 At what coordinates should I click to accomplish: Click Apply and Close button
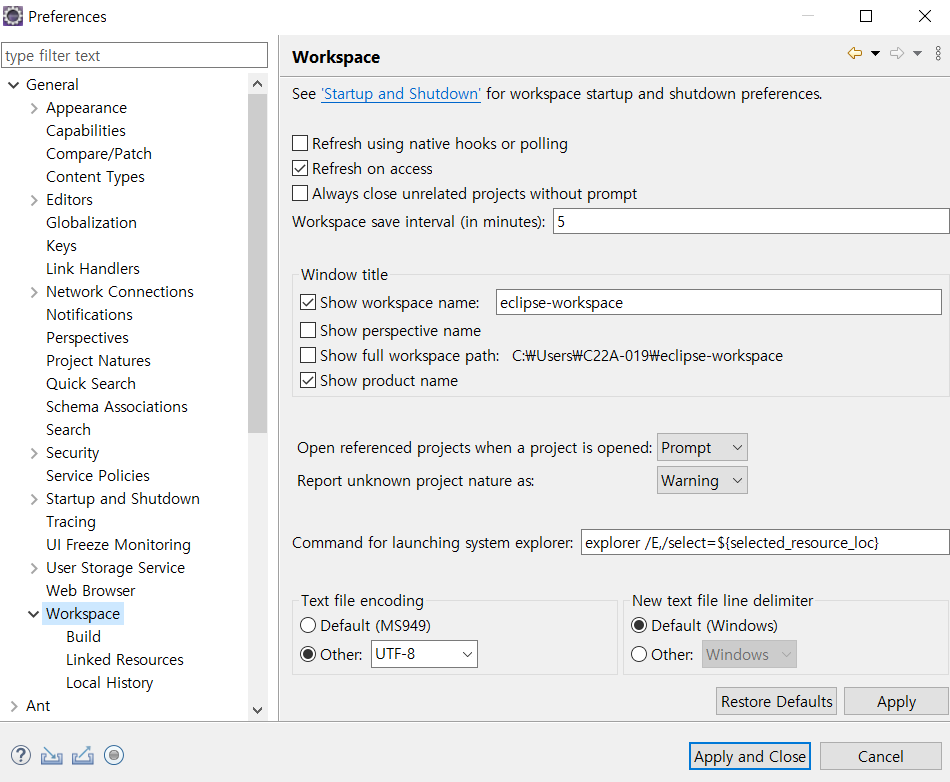tap(749, 757)
